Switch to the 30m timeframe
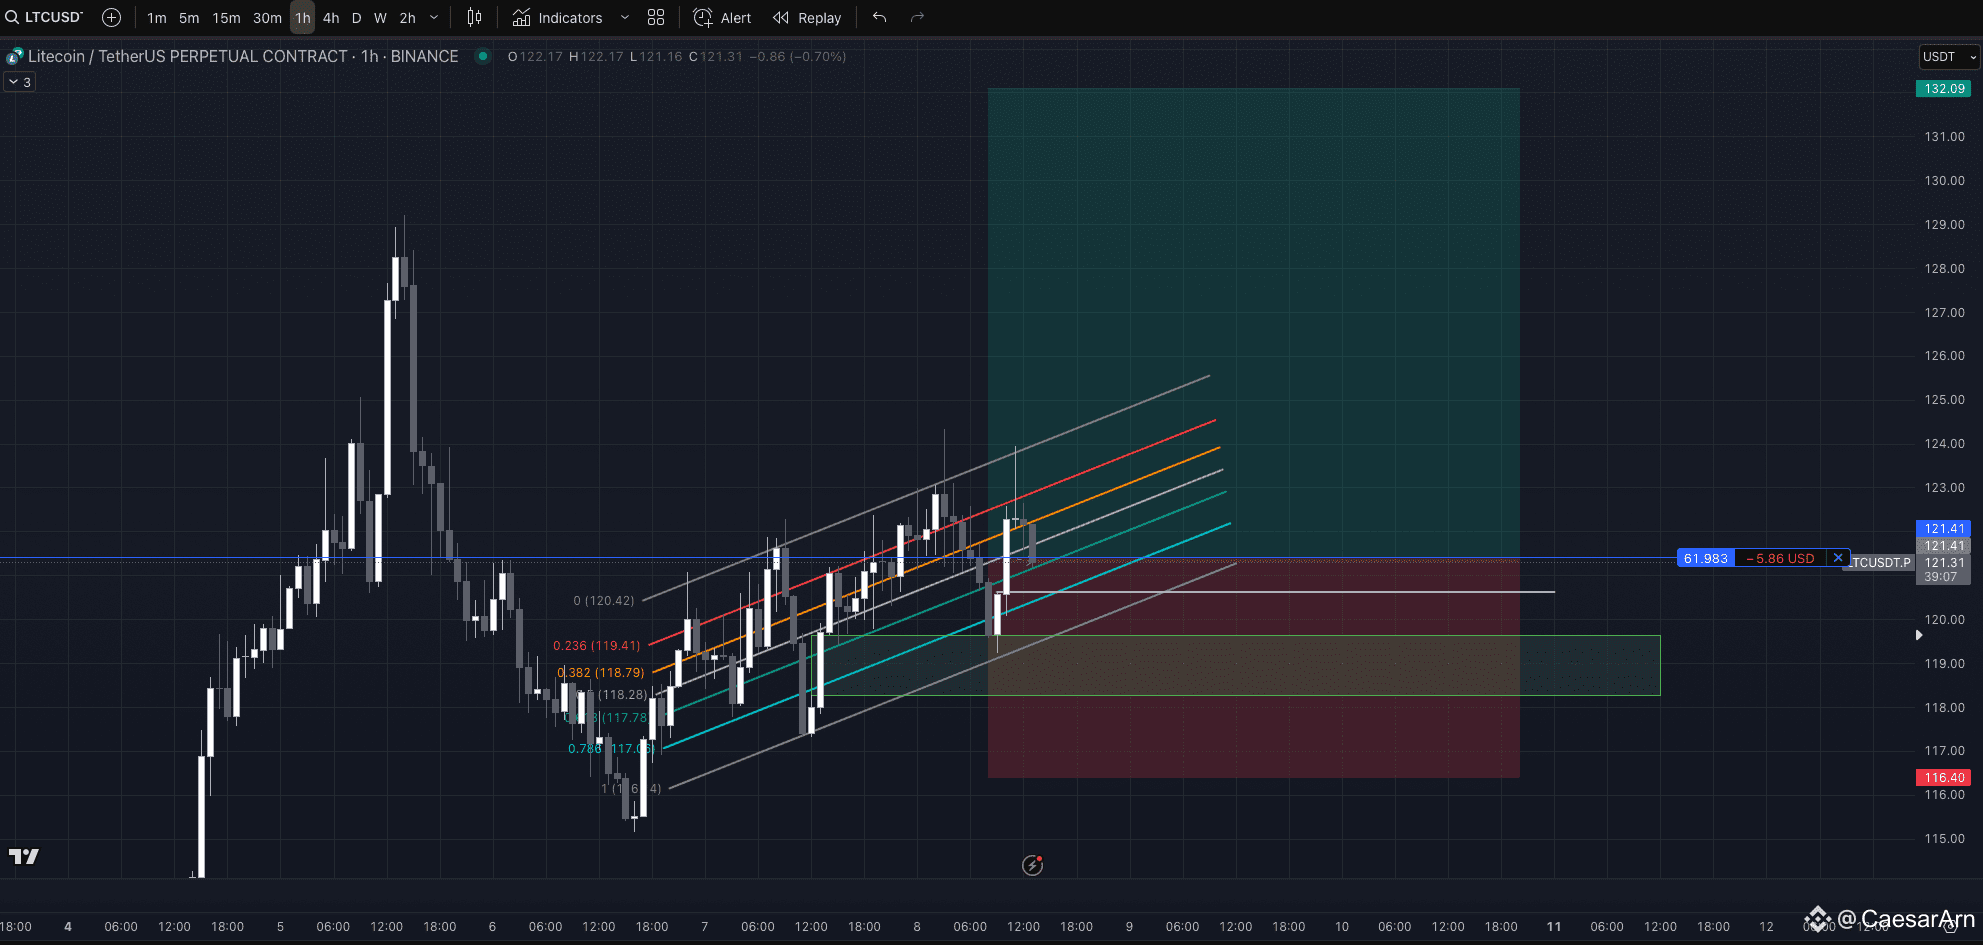Viewport: 1983px width, 945px height. coord(267,18)
